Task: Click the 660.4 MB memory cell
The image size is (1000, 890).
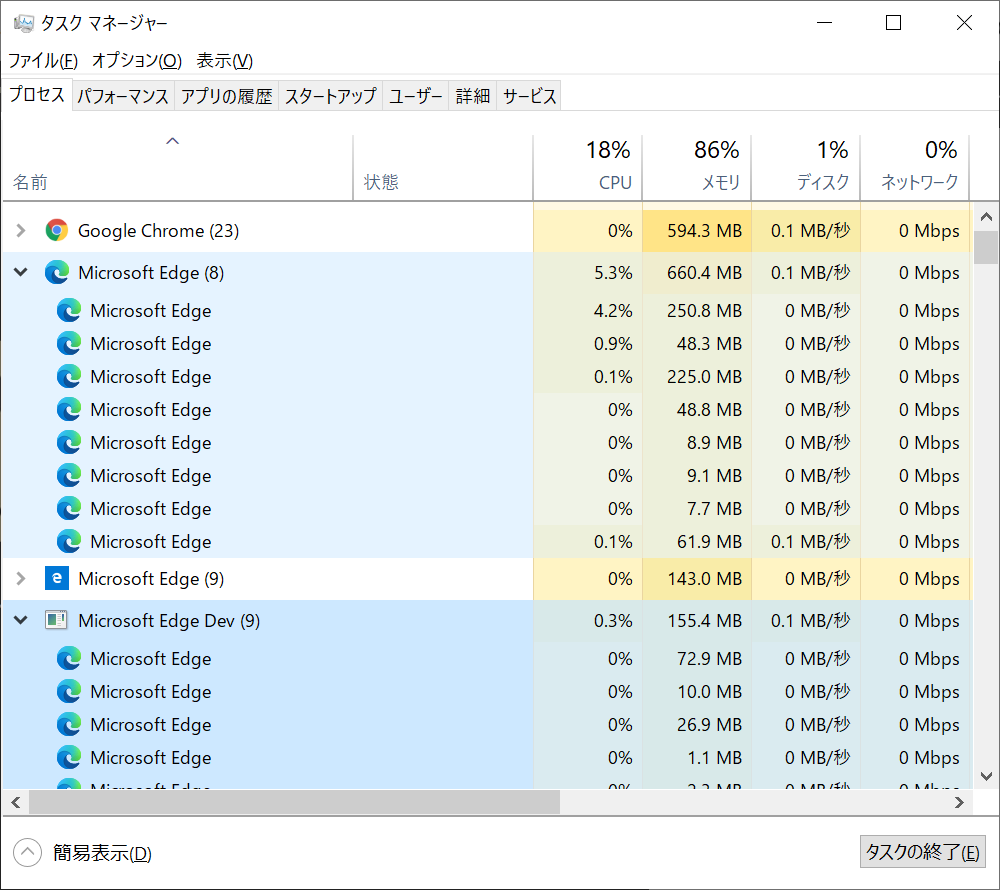Action: click(x=696, y=273)
